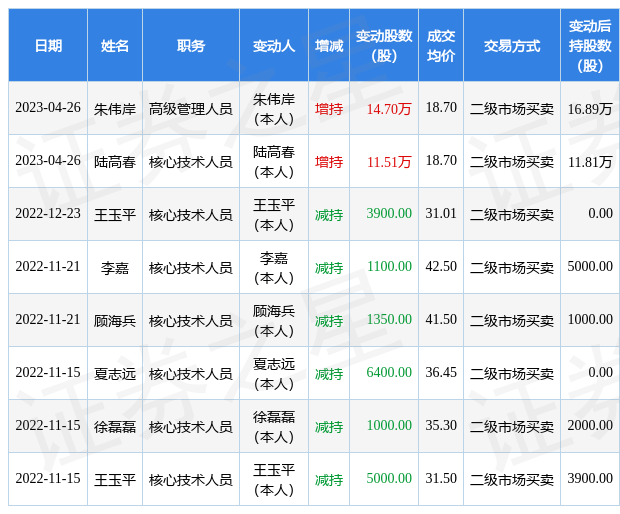Click post-change holdings 2000.00
Screen dimensions: 620x514
pos(590,425)
